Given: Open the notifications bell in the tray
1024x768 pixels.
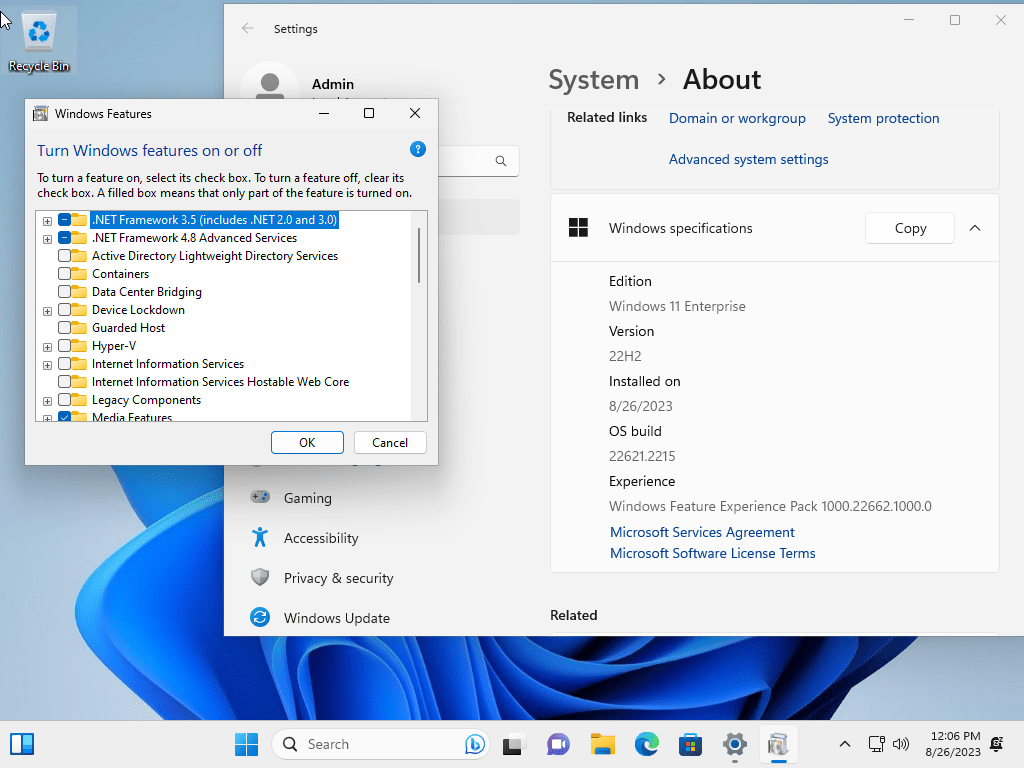Looking at the screenshot, I should 997,744.
